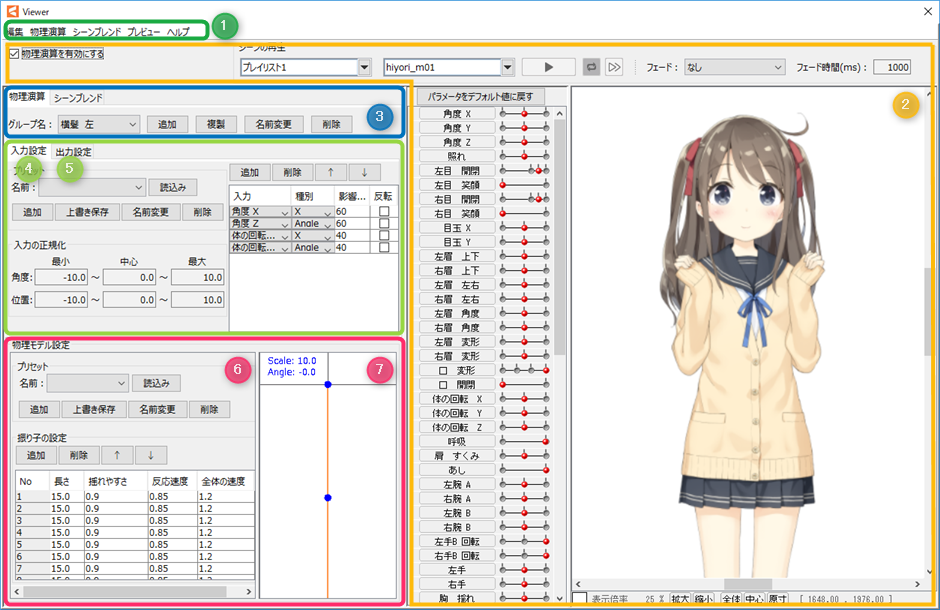Click the 全体の速度 column header

pos(225,481)
